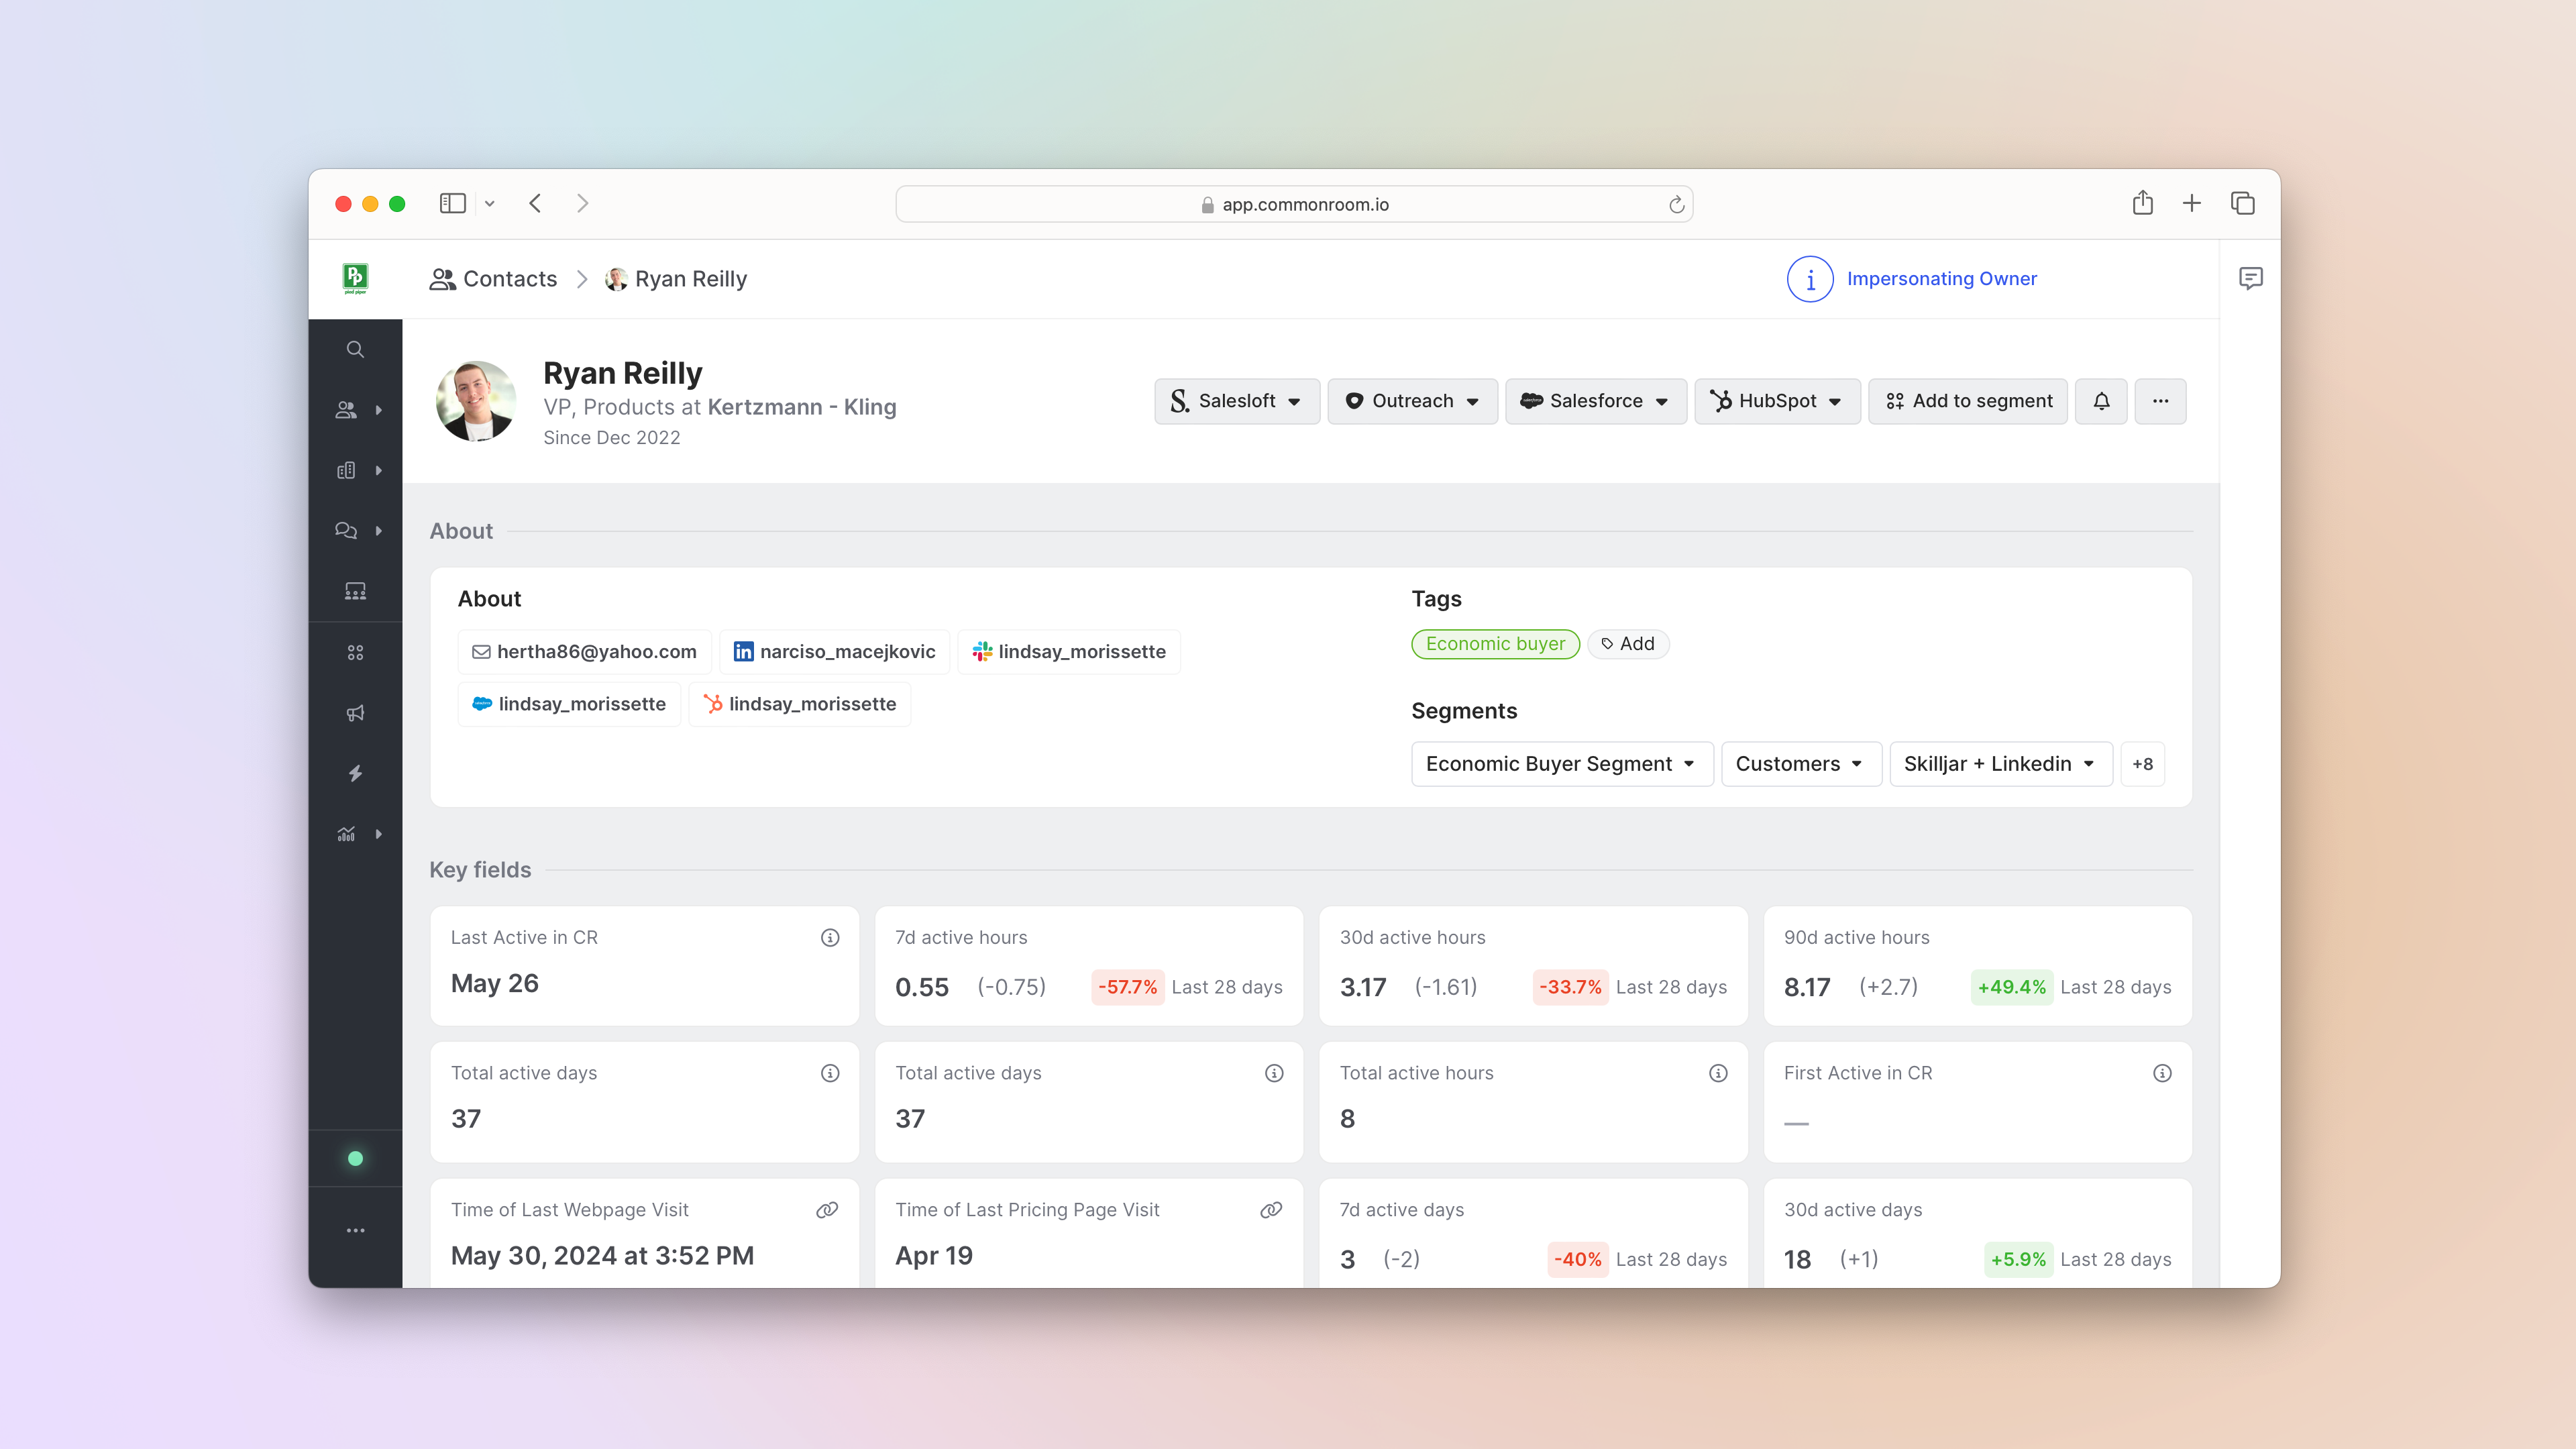Click link icon on Last Pricing Page Visit
Viewport: 2576px width, 1449px height.
pos(1271,1210)
